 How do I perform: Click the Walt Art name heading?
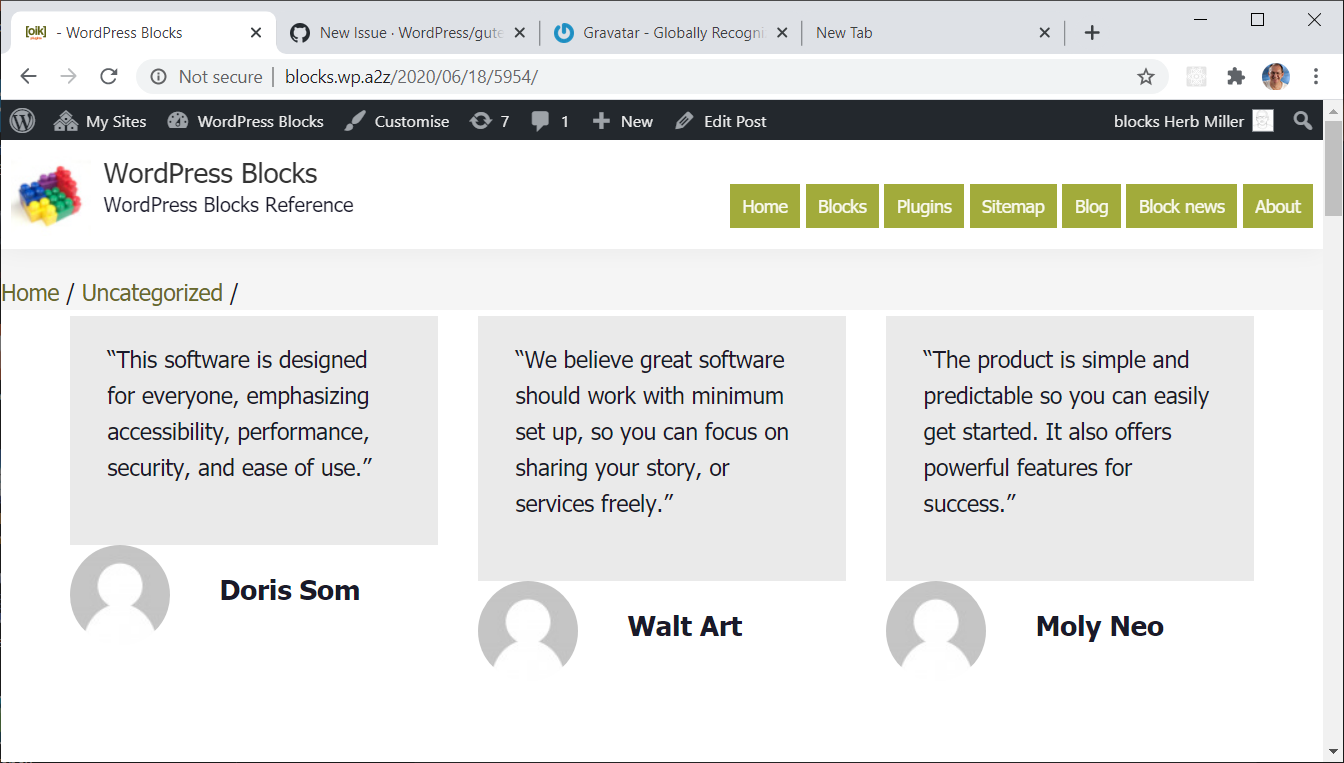(x=685, y=626)
